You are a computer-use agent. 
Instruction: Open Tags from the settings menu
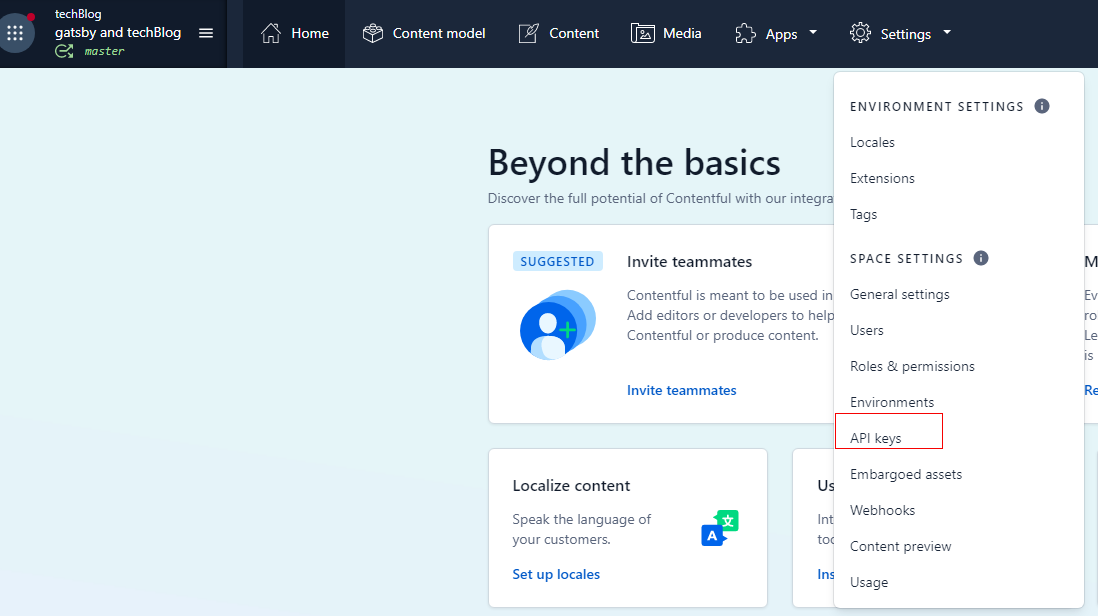coord(863,214)
